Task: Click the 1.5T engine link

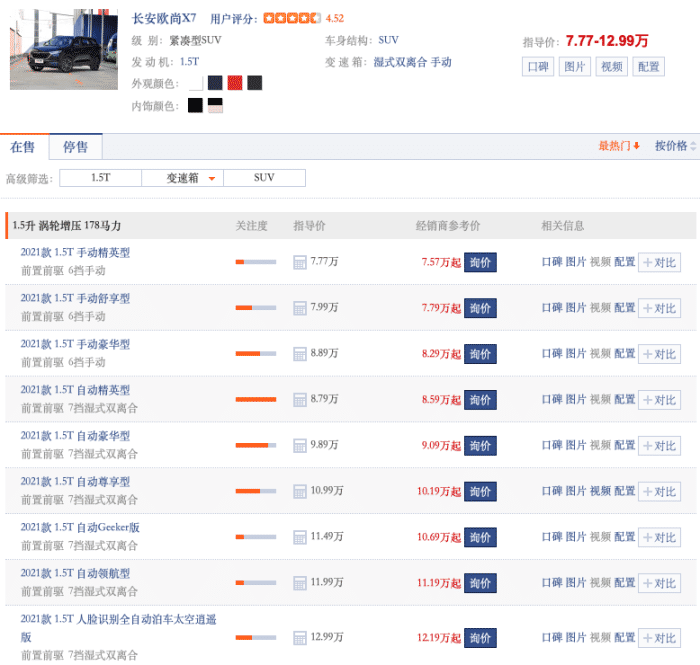Action: point(189,62)
